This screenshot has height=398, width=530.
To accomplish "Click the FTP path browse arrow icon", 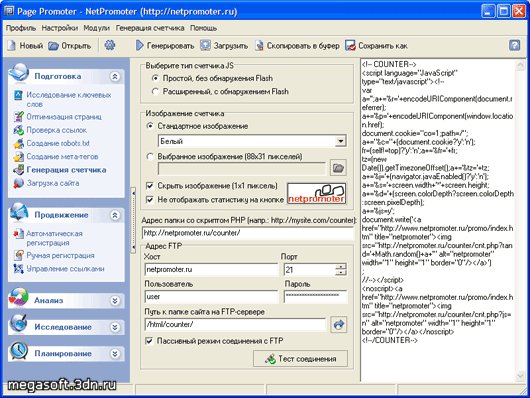I will click(x=338, y=325).
